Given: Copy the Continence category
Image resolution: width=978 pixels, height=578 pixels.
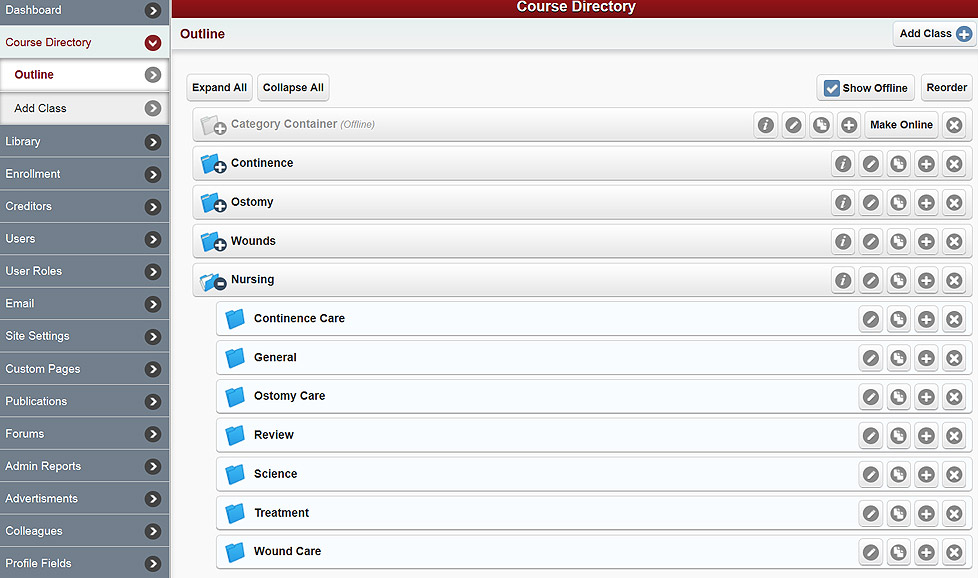Looking at the screenshot, I should point(898,164).
